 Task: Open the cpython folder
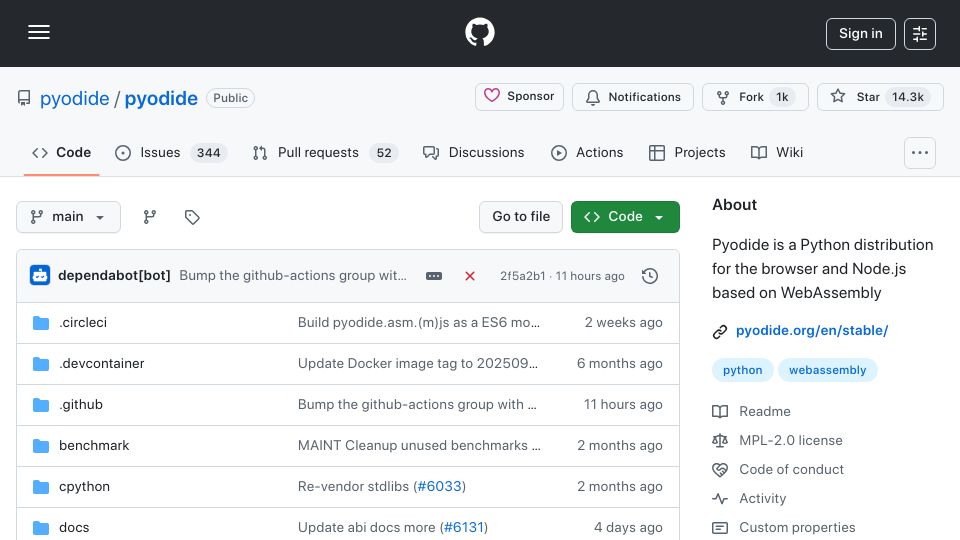click(84, 487)
